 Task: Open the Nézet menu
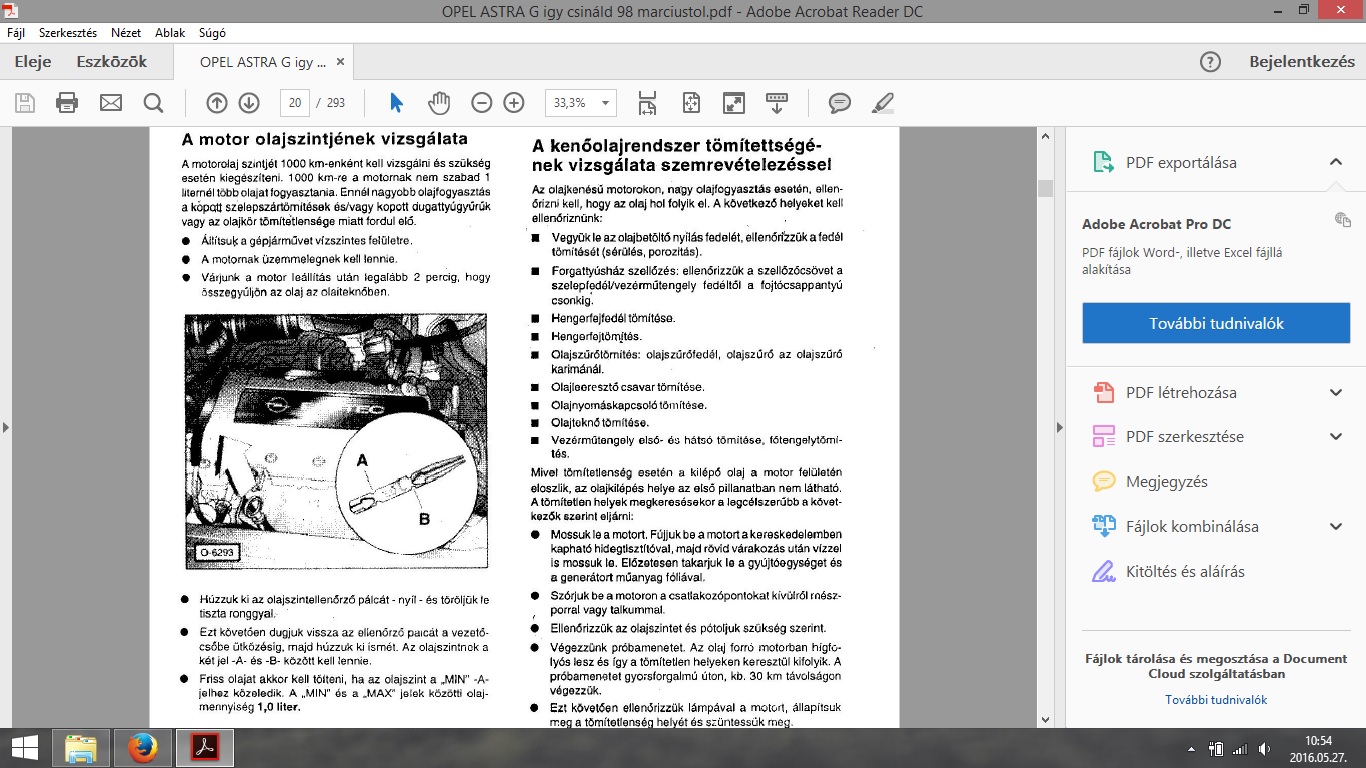pyautogui.click(x=127, y=32)
